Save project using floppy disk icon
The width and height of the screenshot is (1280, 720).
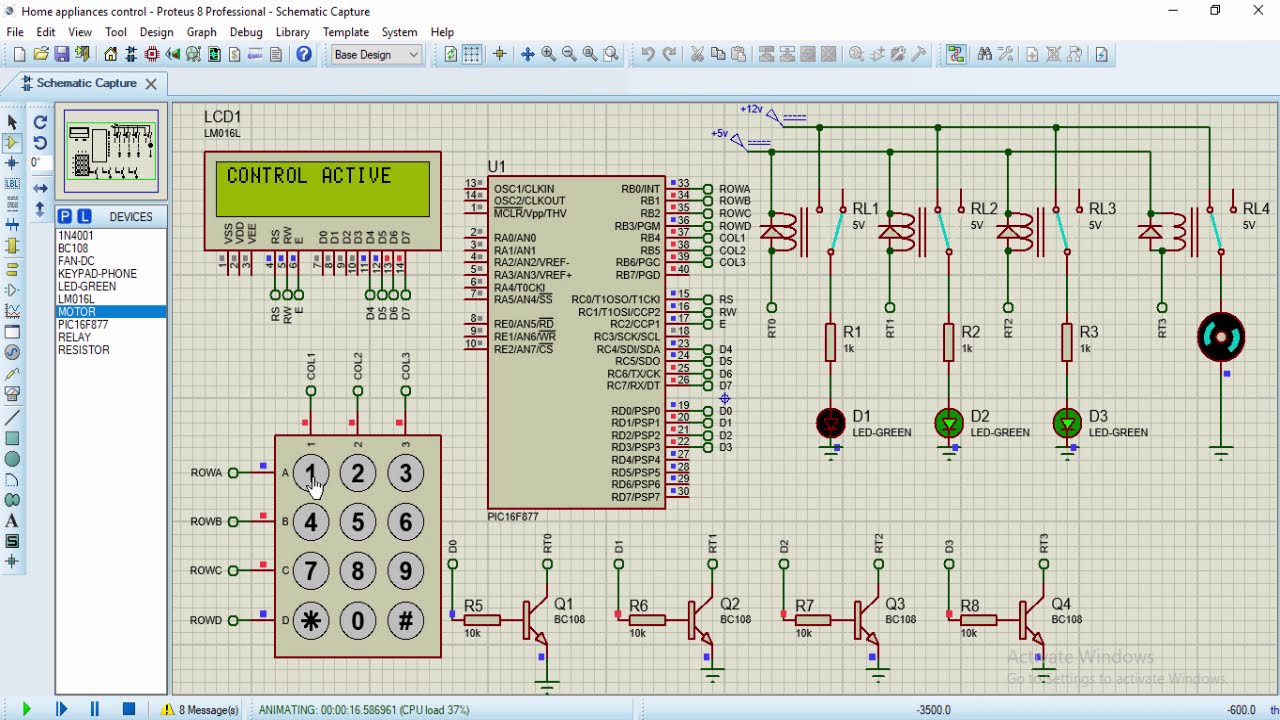pos(62,54)
